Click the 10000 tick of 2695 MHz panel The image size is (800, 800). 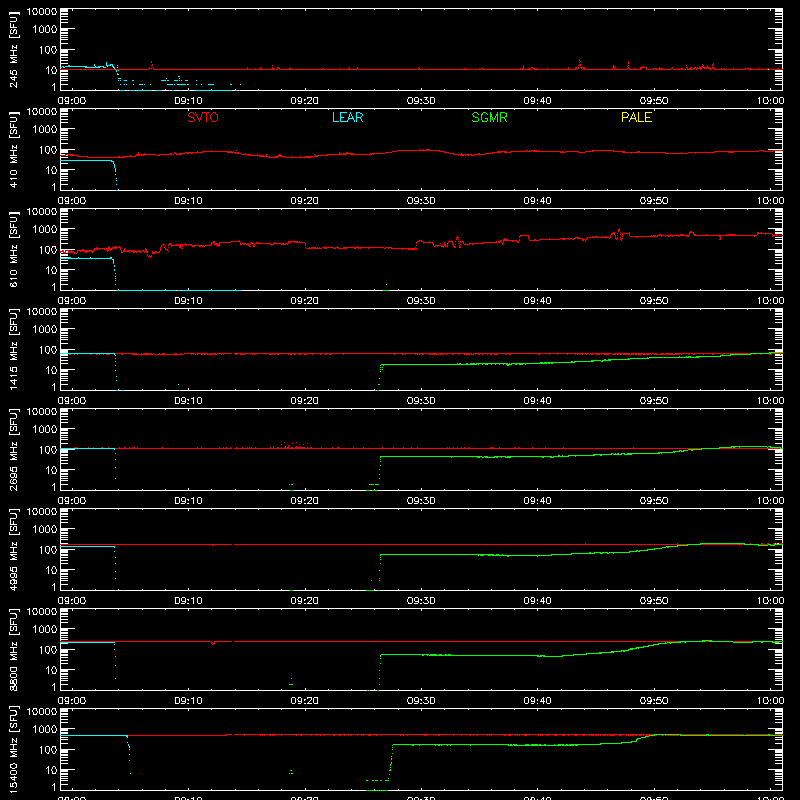[x=42, y=412]
